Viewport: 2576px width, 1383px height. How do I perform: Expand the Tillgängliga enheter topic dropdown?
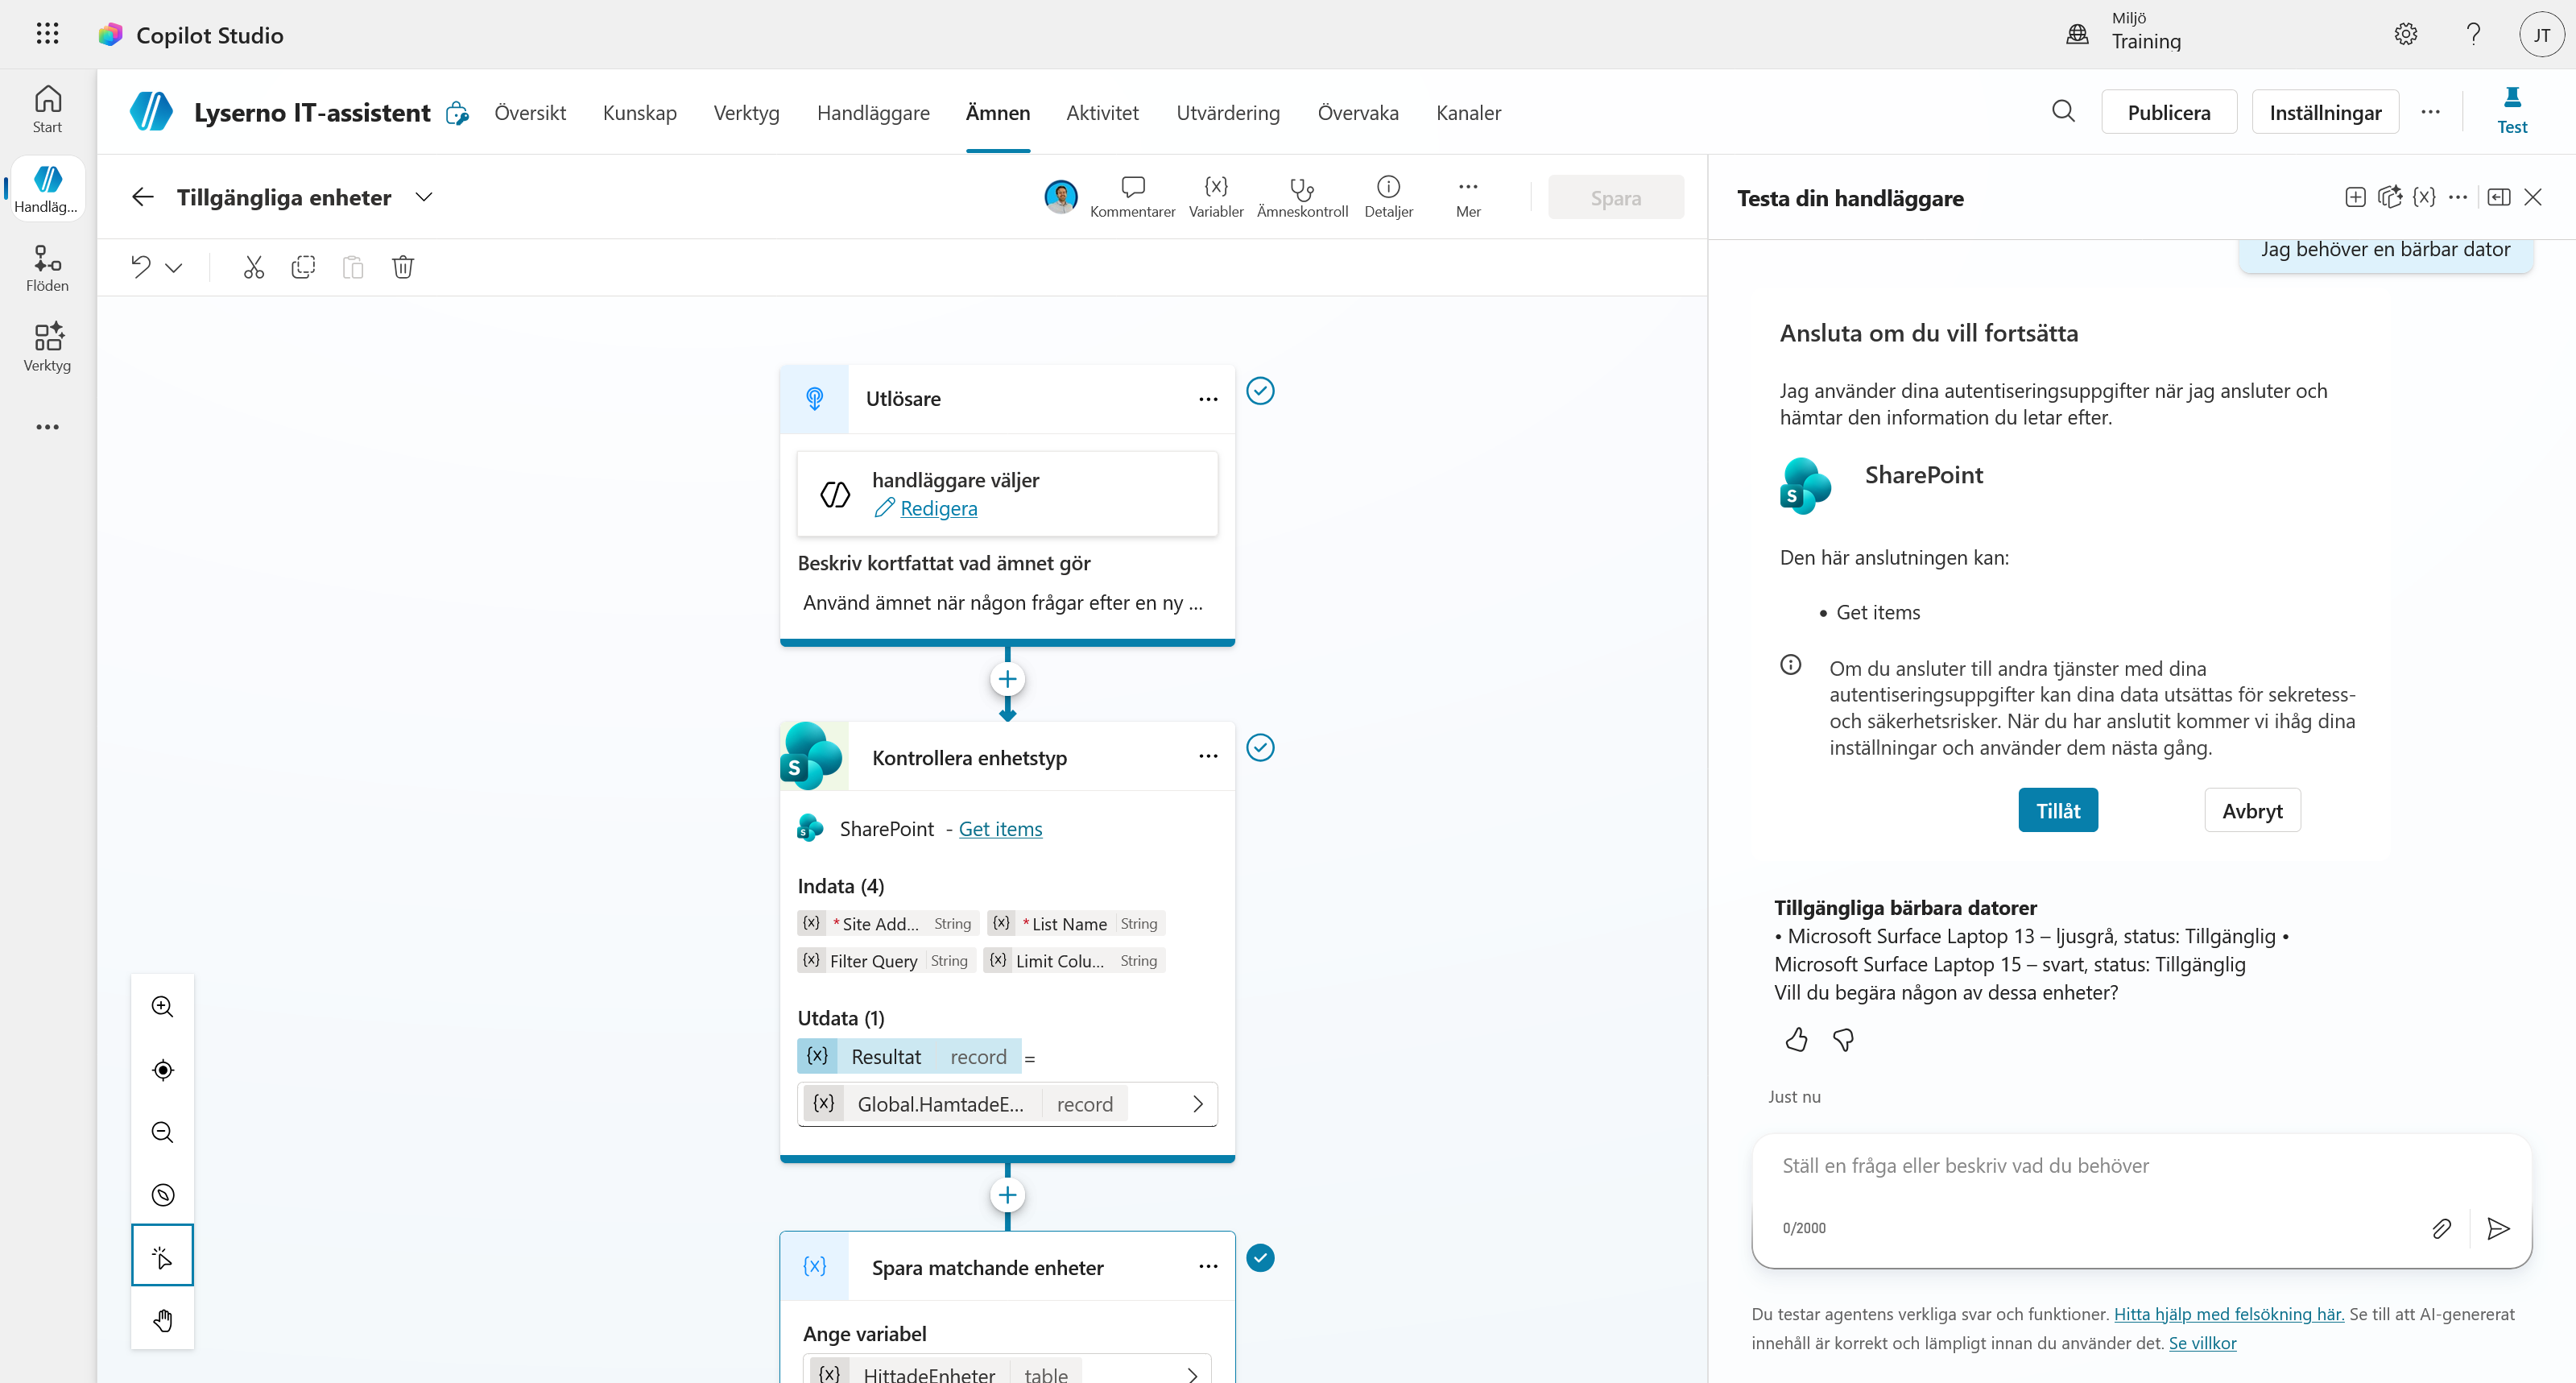[424, 197]
